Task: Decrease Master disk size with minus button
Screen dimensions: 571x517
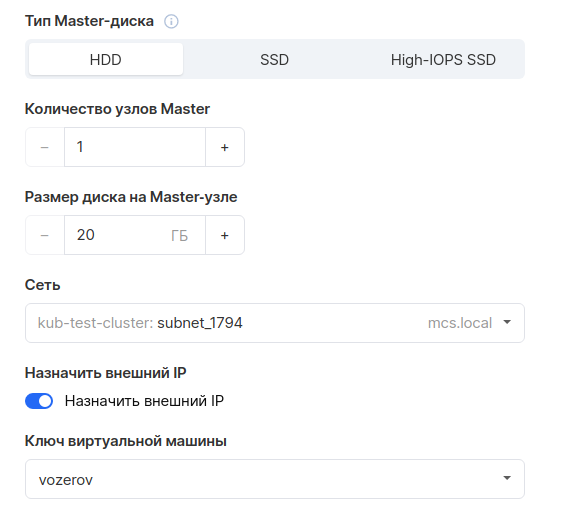Action: coord(45,235)
